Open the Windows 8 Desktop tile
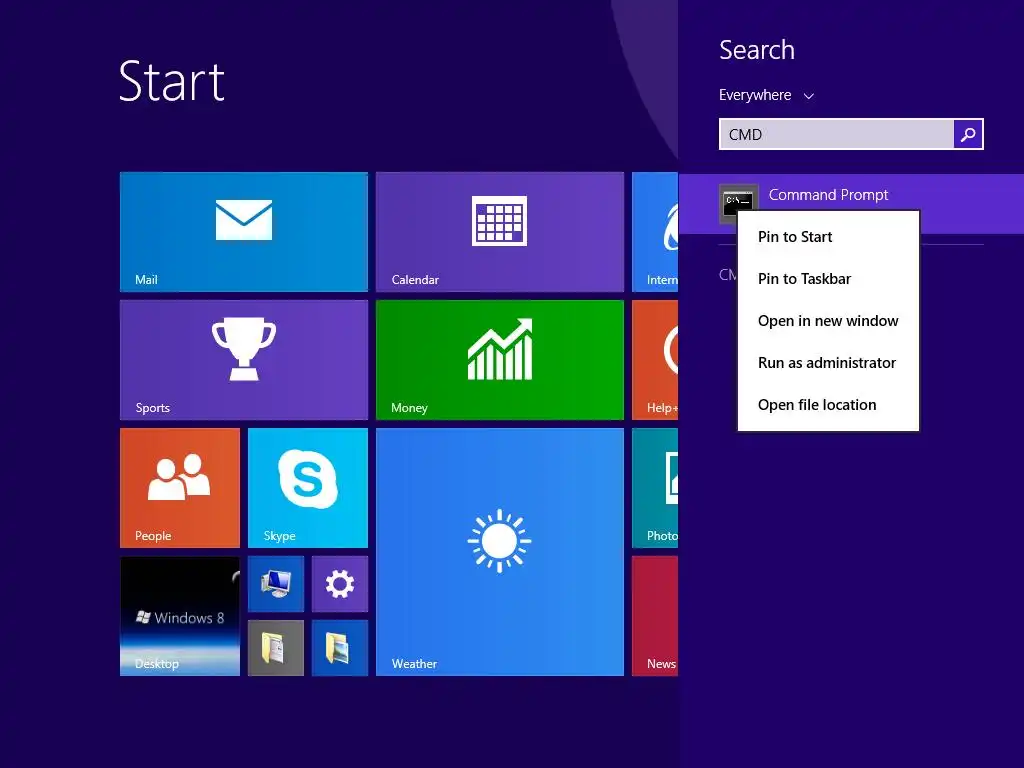The image size is (1024, 768). pyautogui.click(x=180, y=616)
